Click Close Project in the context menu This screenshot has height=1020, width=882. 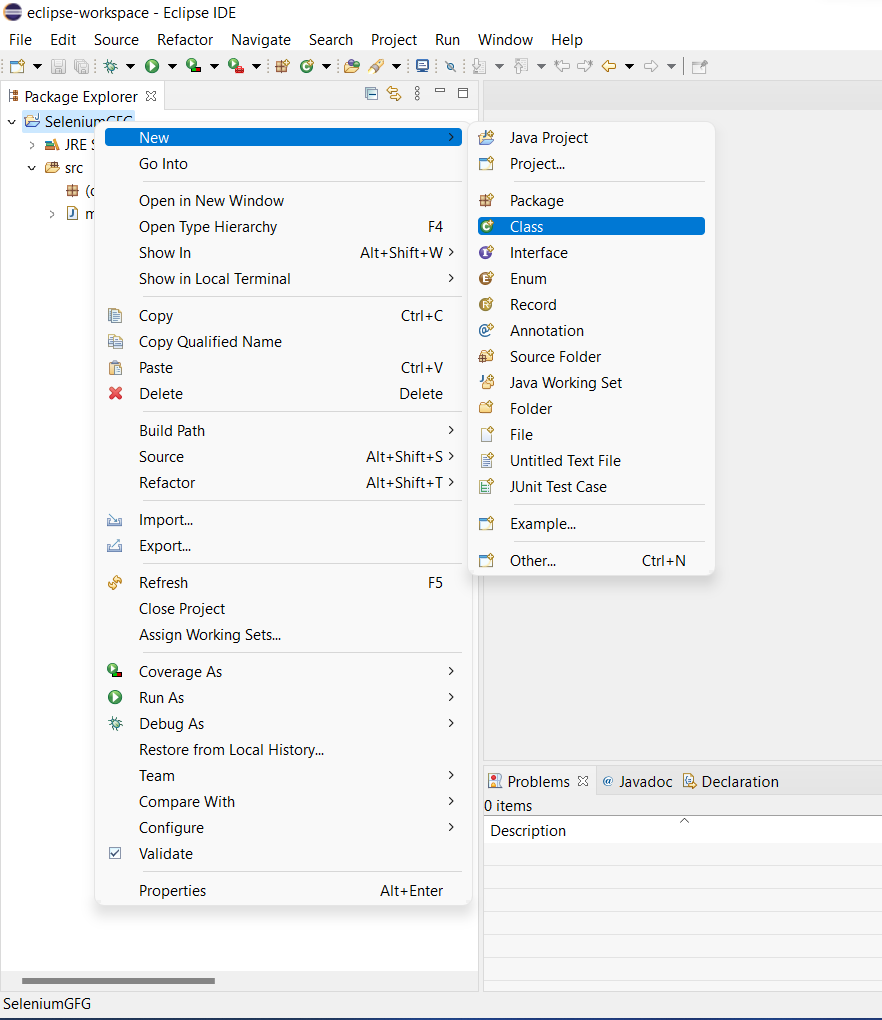pos(283,609)
